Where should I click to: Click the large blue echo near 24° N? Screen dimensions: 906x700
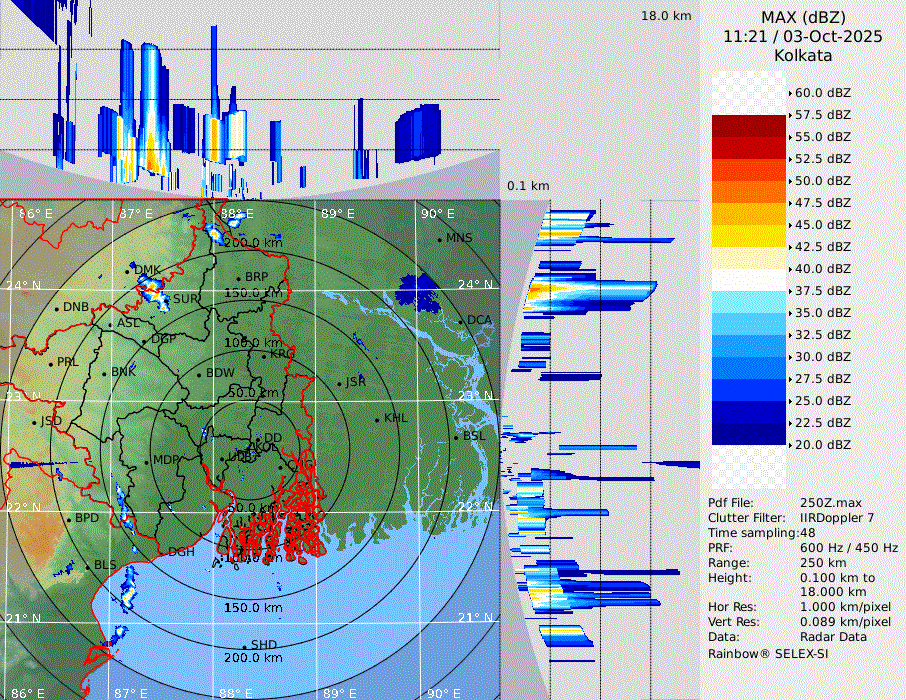click(x=416, y=293)
